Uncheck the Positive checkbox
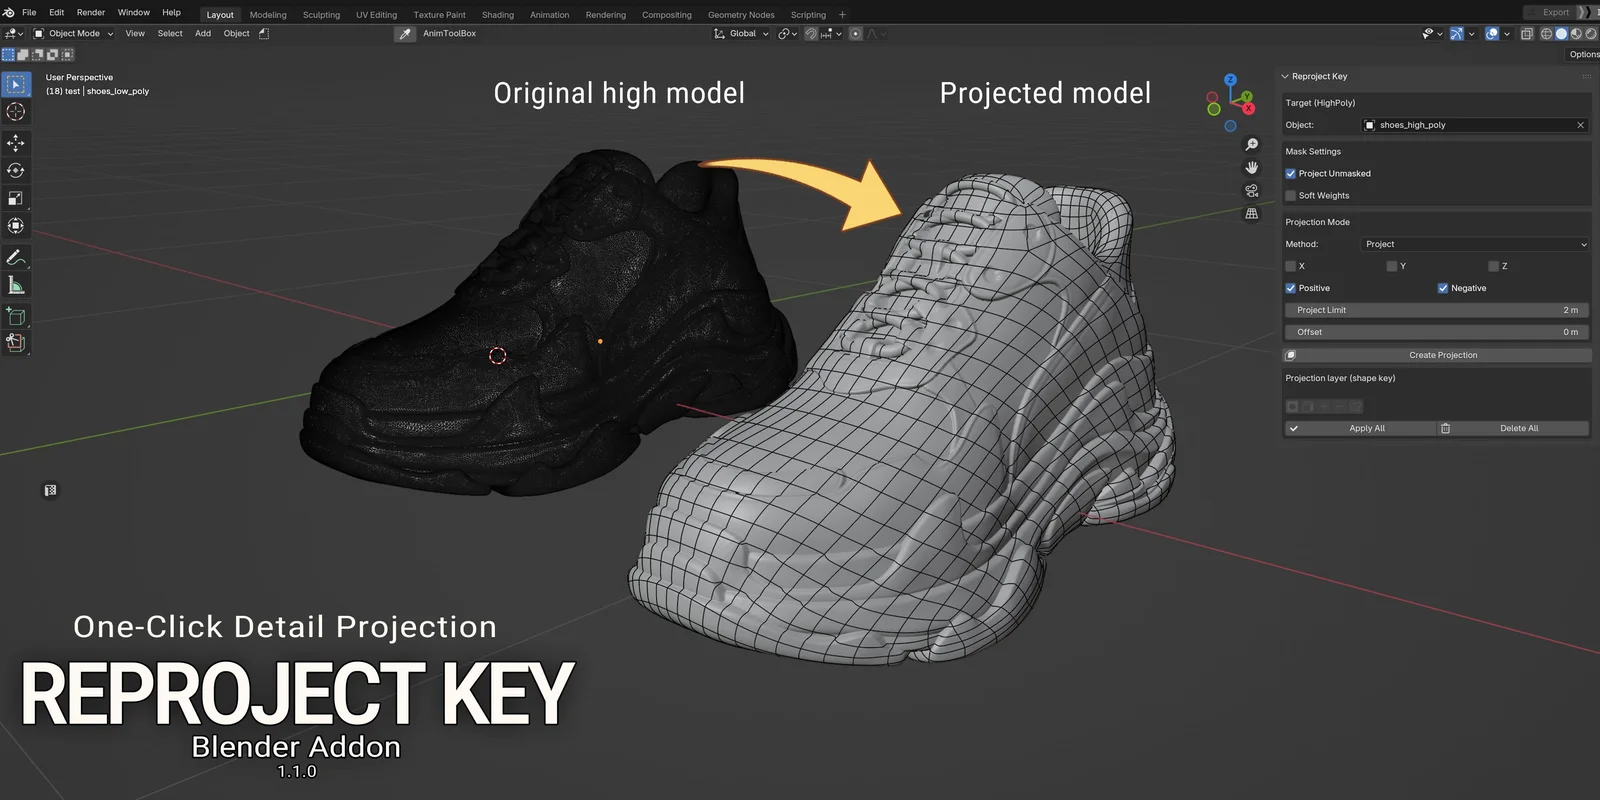This screenshot has height=800, width=1600. (x=1290, y=288)
